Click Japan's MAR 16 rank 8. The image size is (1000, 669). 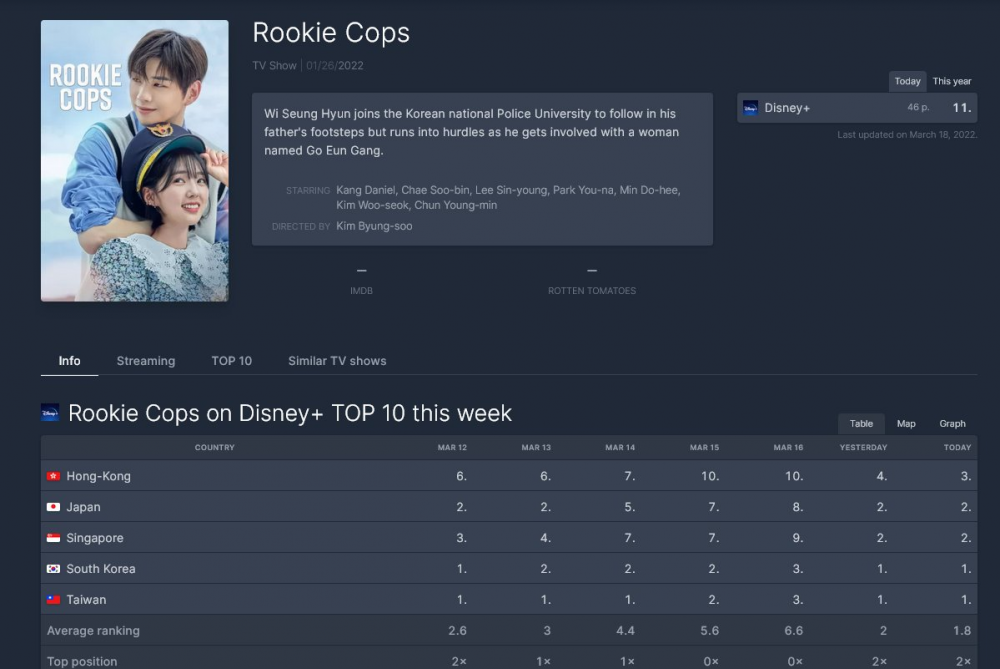pyautogui.click(x=797, y=507)
